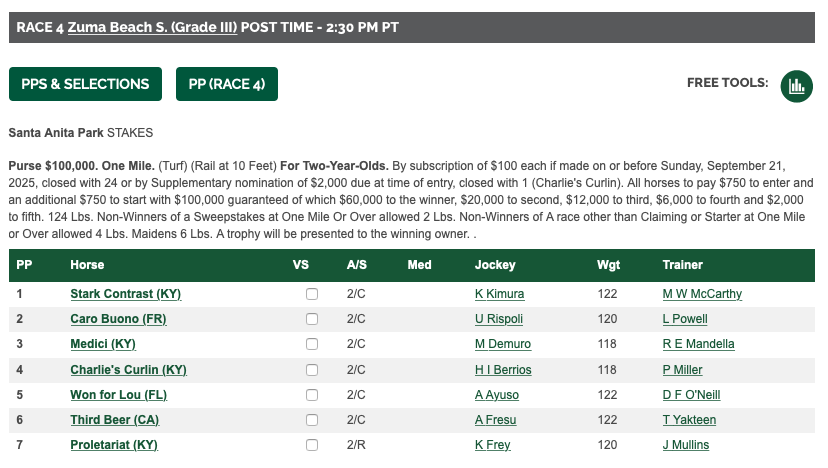Toggle VS checkbox for Proletariat

[312, 445]
